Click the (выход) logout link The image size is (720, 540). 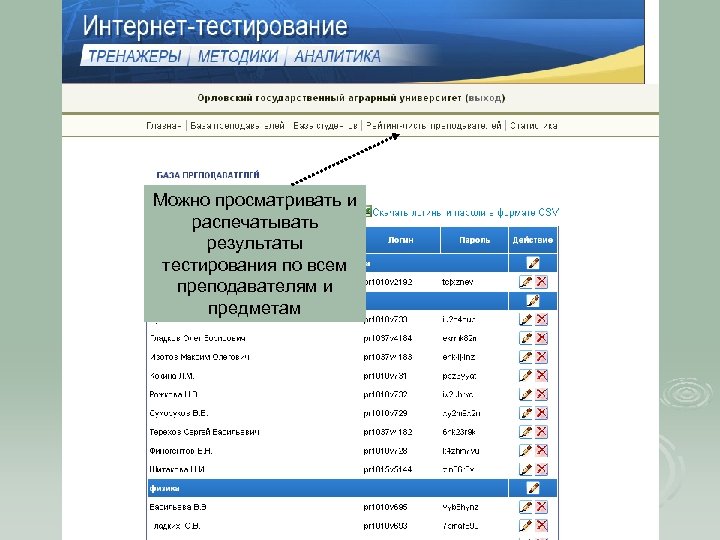(x=485, y=98)
